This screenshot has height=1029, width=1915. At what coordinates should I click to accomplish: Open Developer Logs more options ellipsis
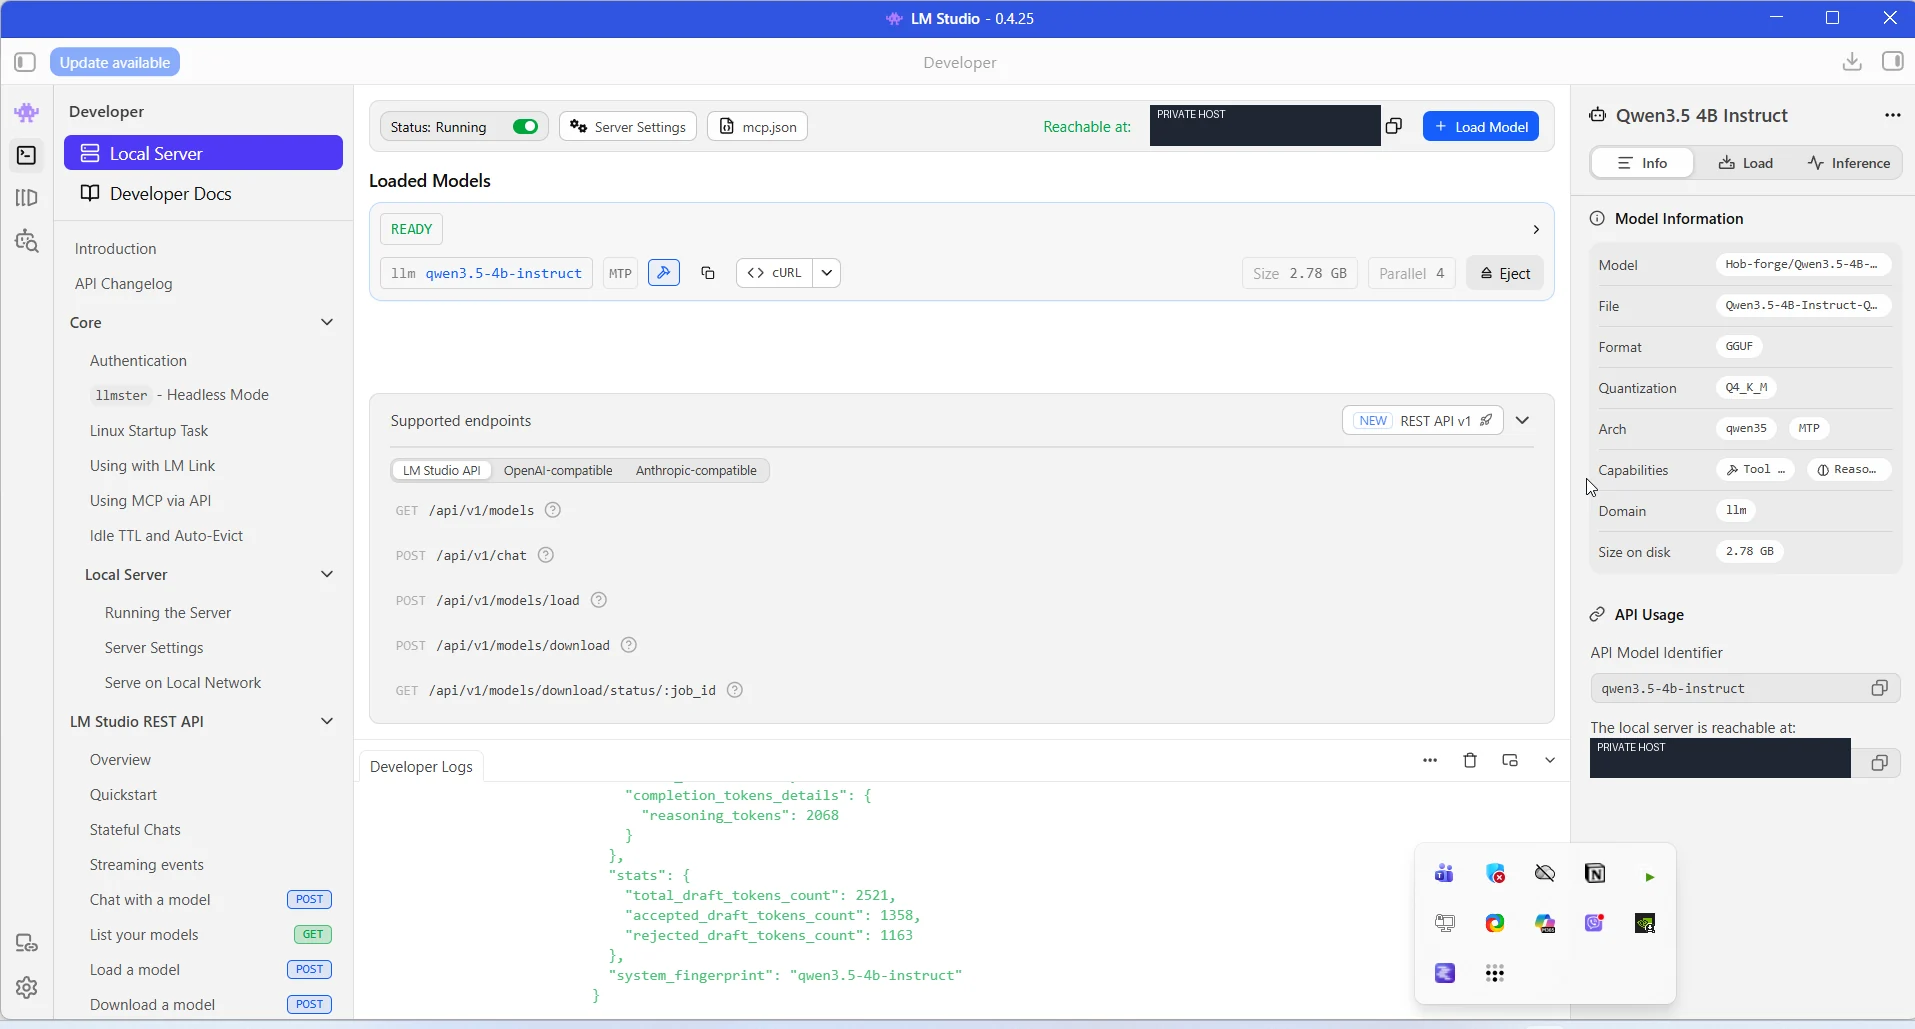tap(1430, 760)
